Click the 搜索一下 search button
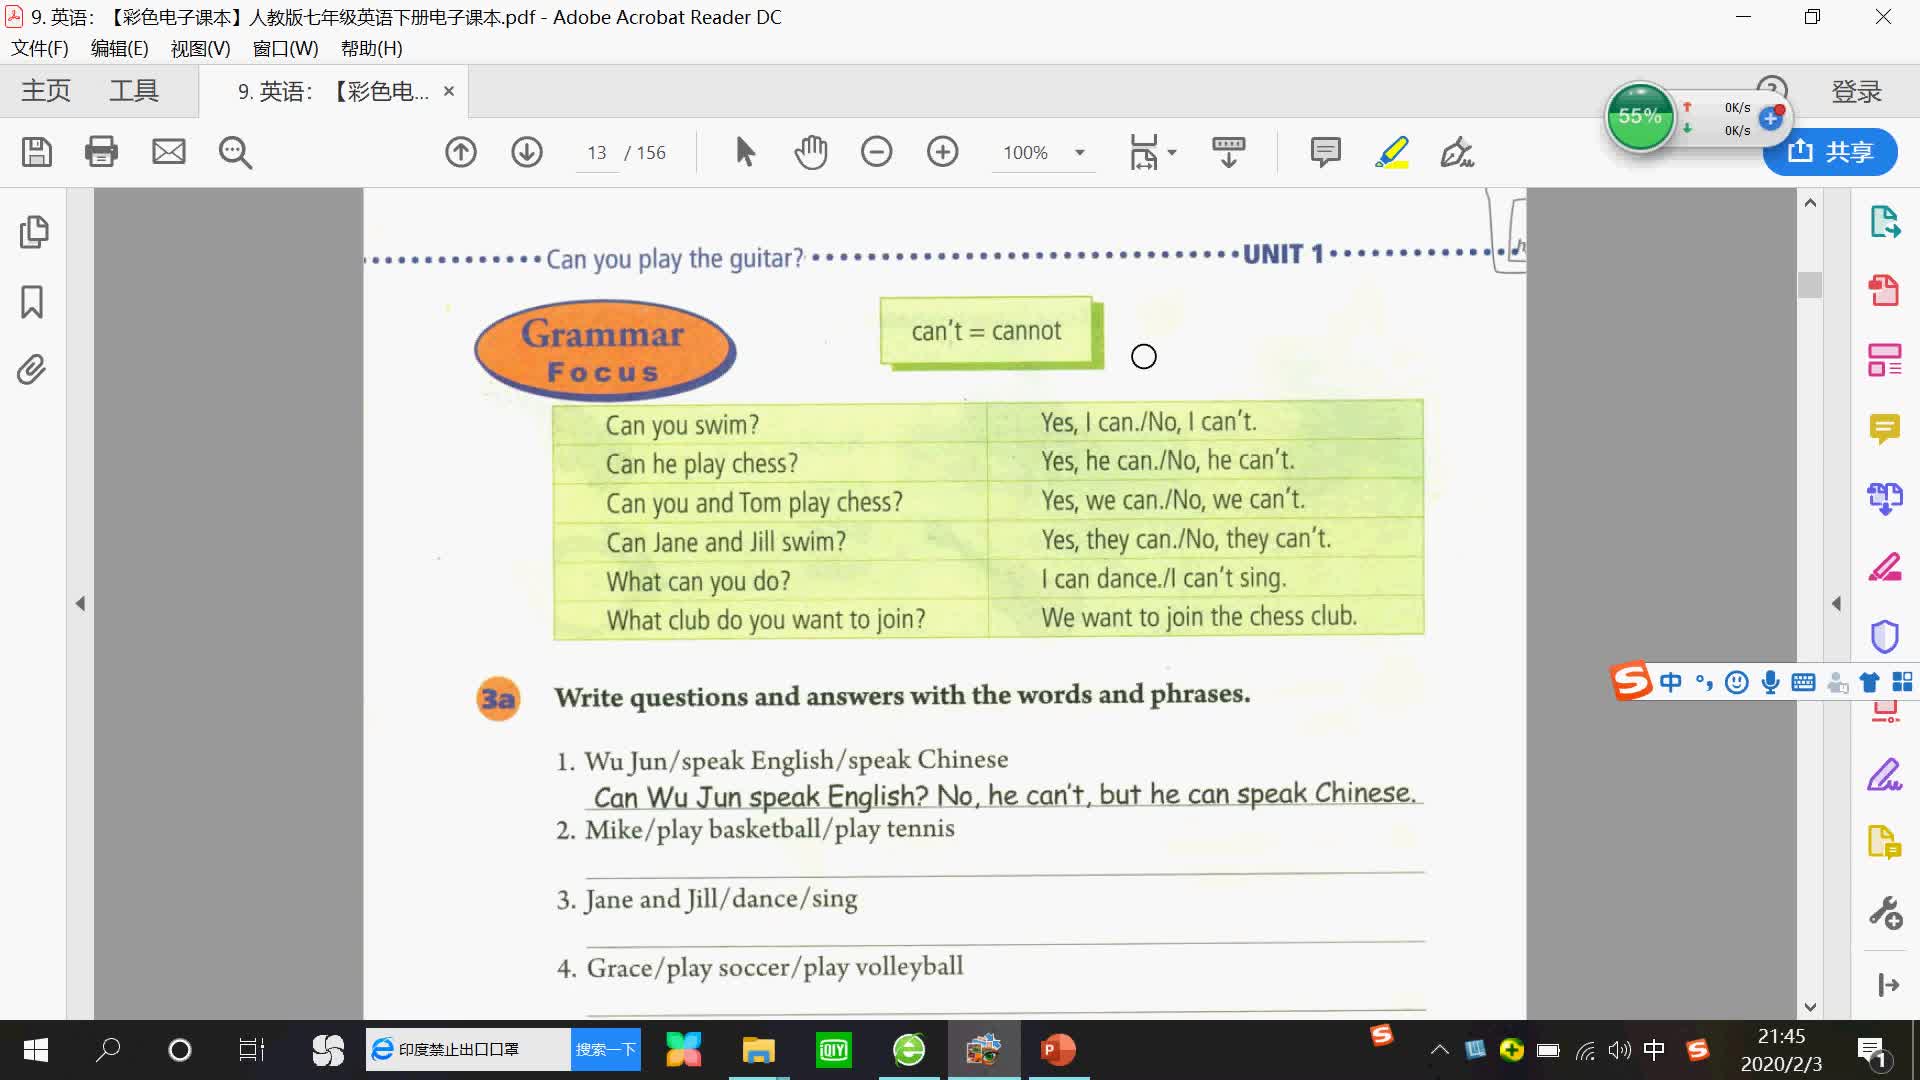This screenshot has width=1920, height=1080. (606, 1050)
